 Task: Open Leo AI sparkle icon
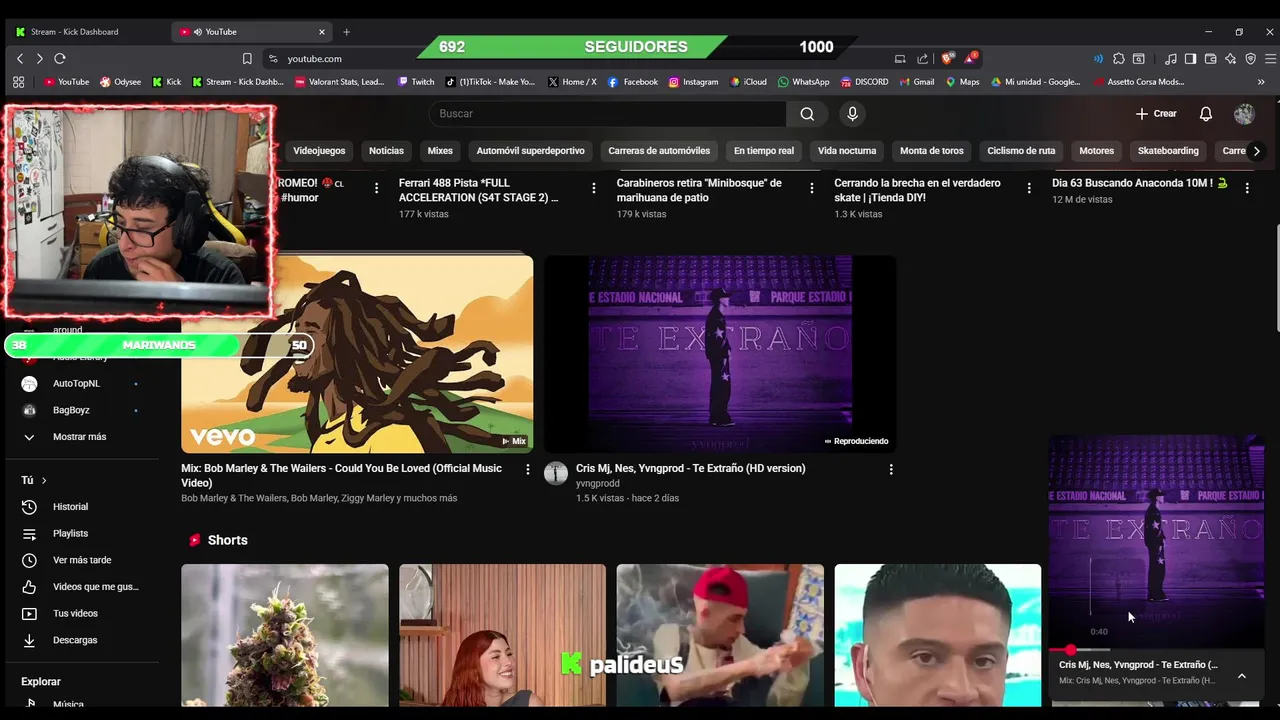(1230, 59)
